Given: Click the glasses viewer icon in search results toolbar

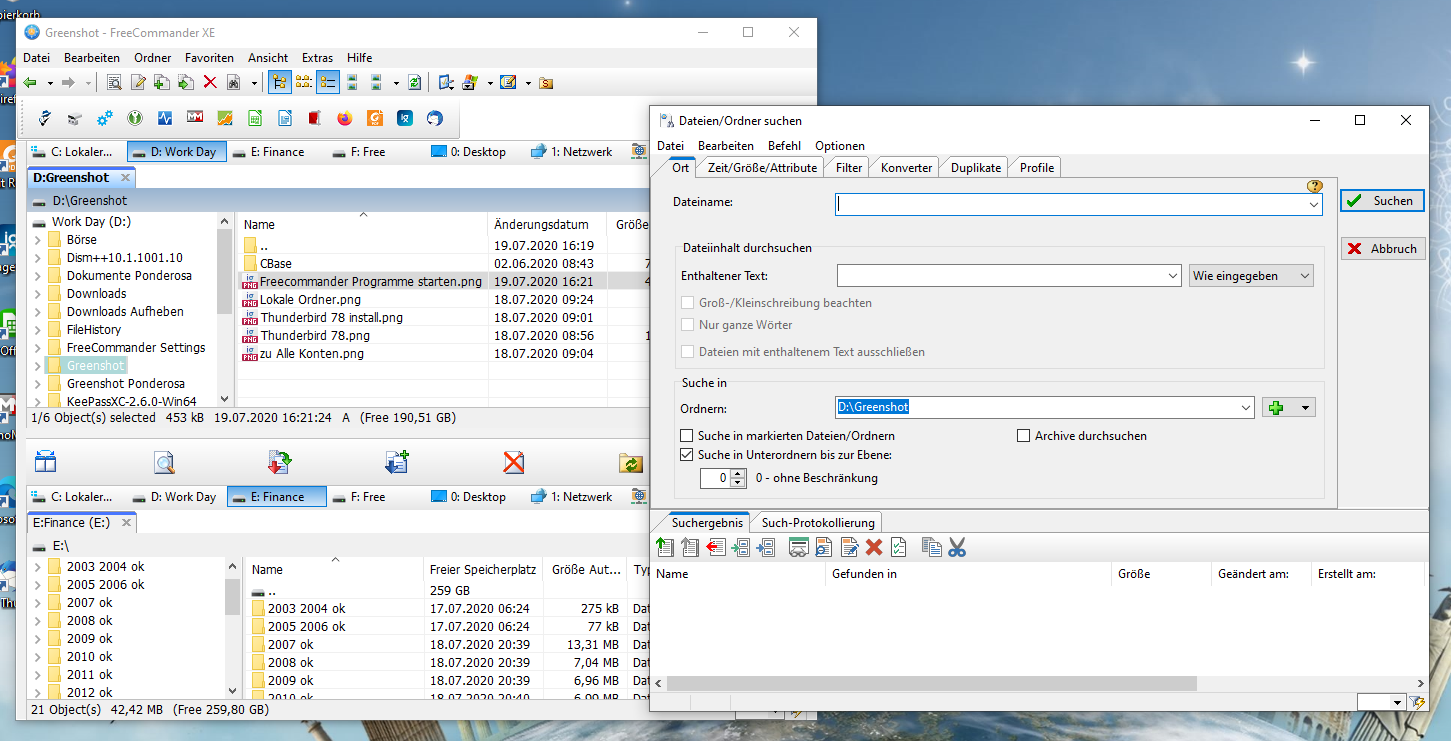Looking at the screenshot, I should (798, 547).
